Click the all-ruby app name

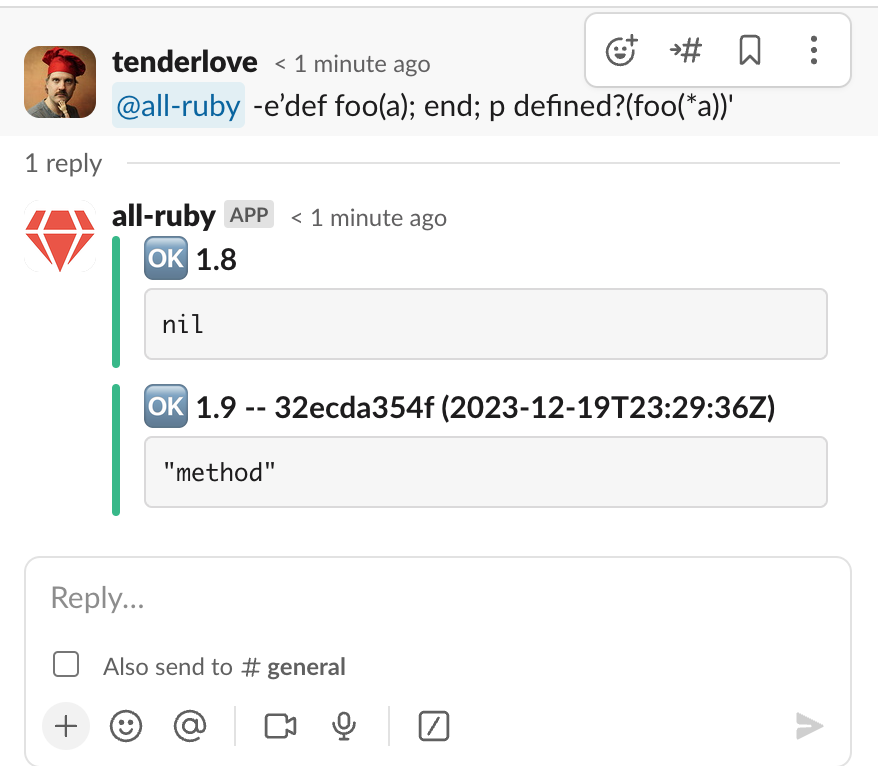(164, 216)
